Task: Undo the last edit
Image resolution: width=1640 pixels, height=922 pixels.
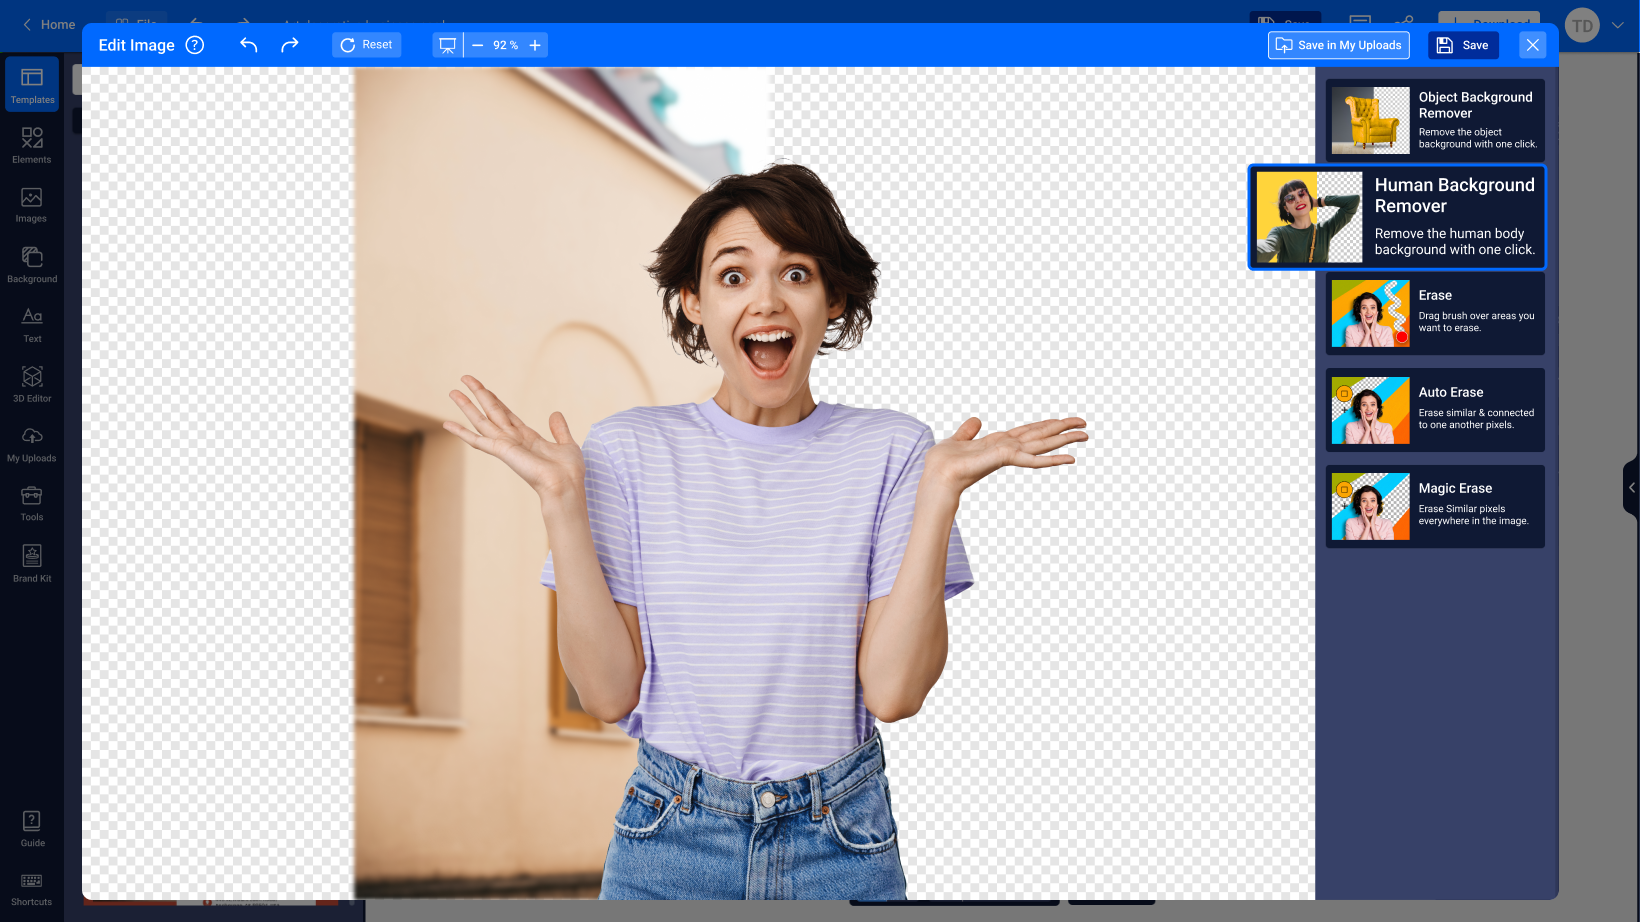Action: [x=248, y=45]
